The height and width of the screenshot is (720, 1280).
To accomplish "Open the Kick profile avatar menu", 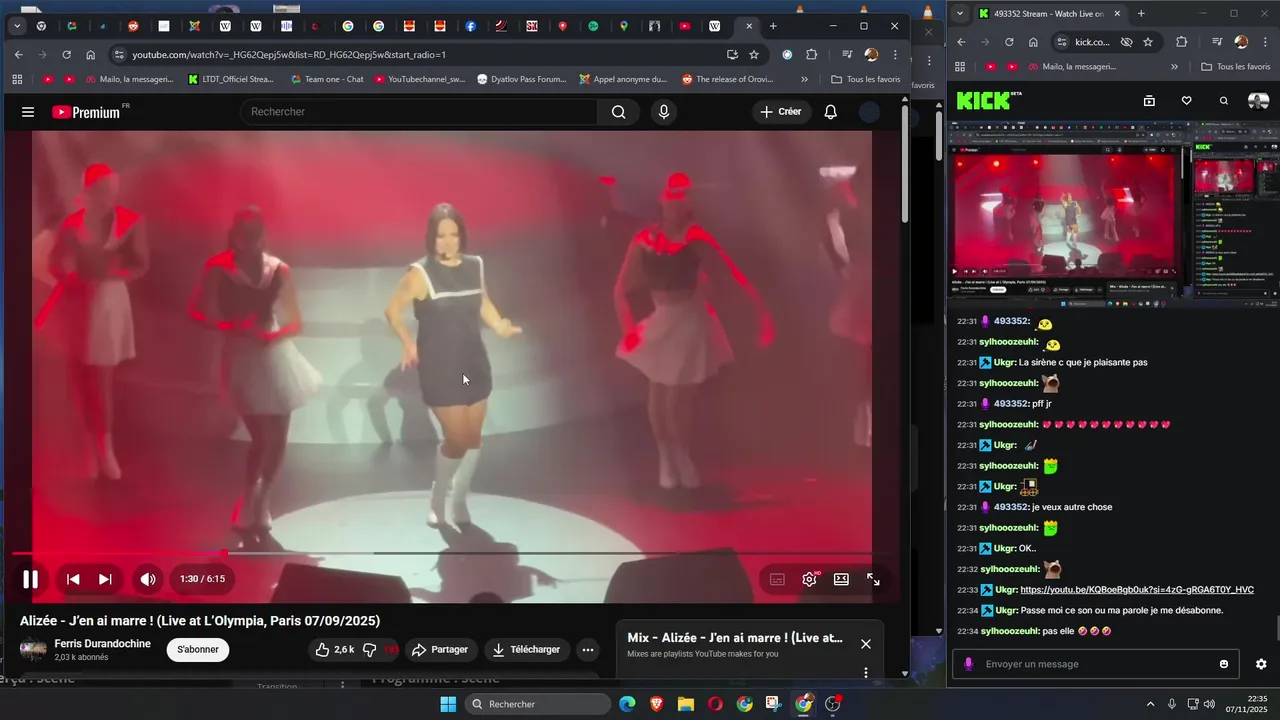I will [1259, 100].
